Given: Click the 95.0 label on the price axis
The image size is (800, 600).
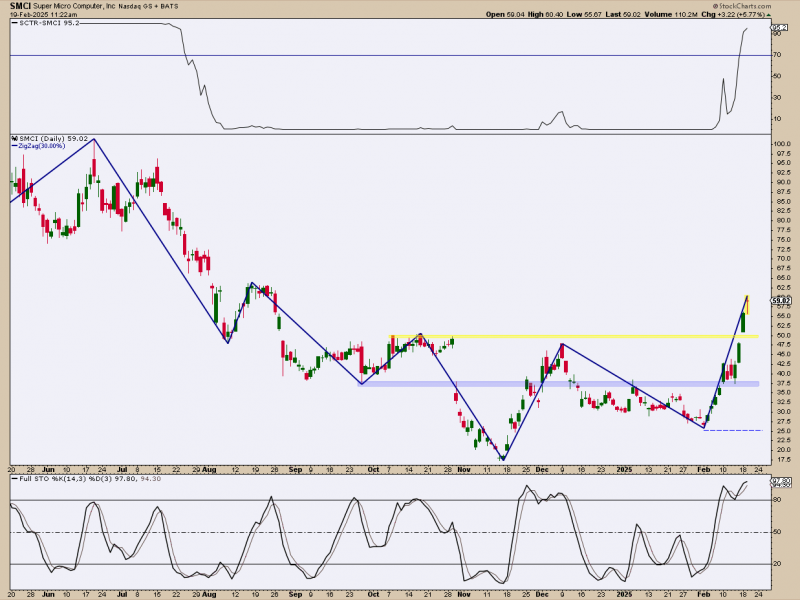Looking at the screenshot, I should [x=782, y=163].
